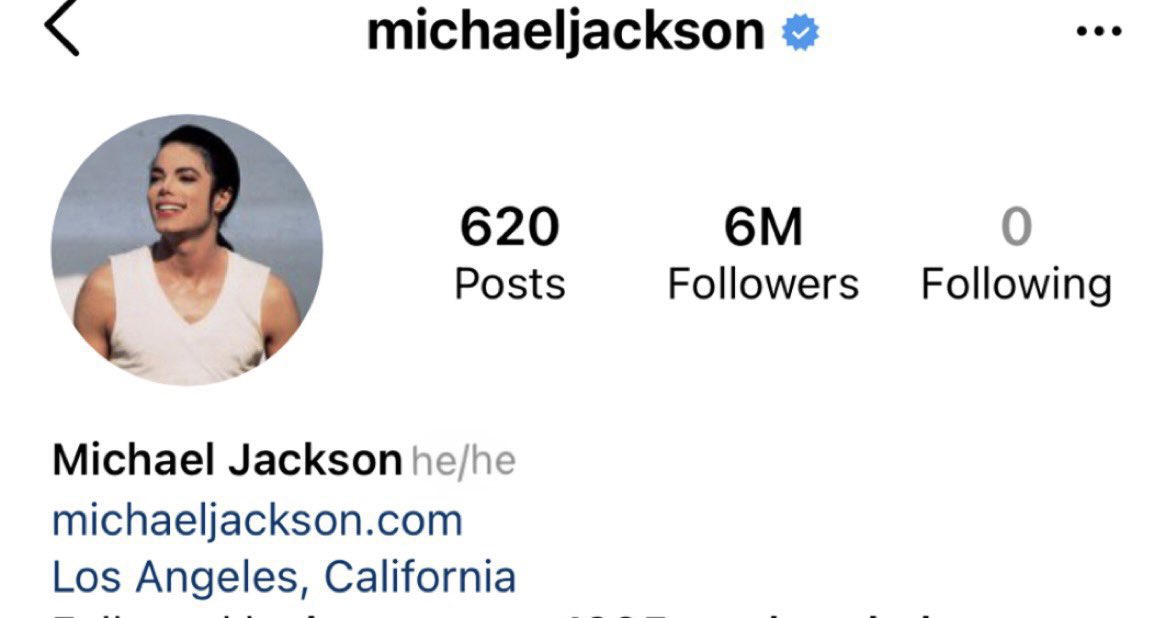
Task: Tap the 6M followers number
Action: tap(763, 227)
